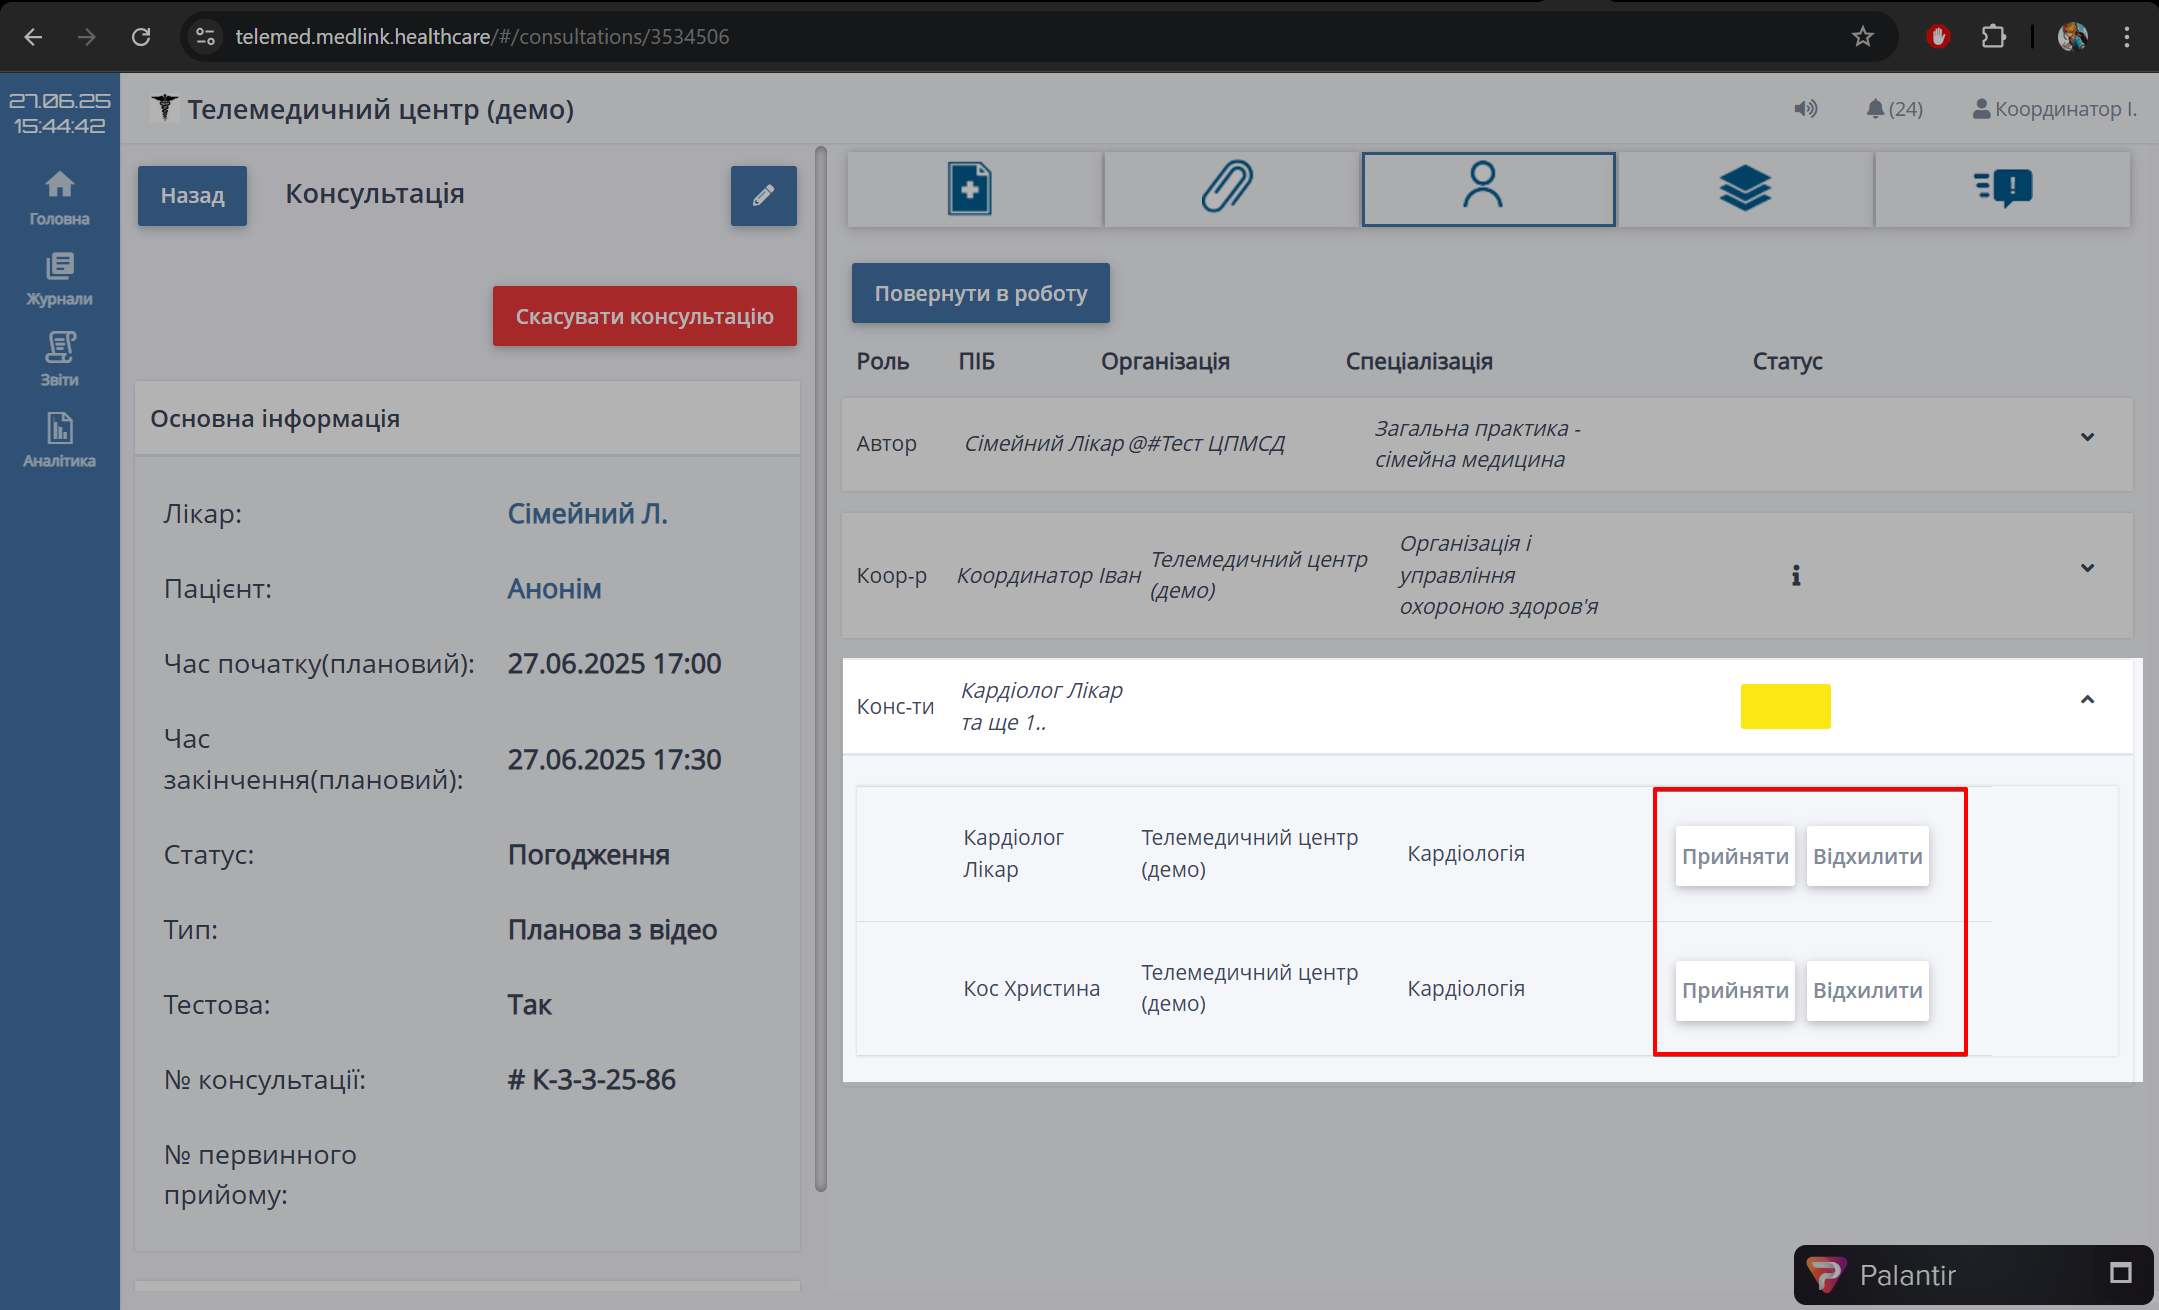Screen dimensions: 2159x1310
Task: Open Журнали section in sidebar
Action: (59, 279)
